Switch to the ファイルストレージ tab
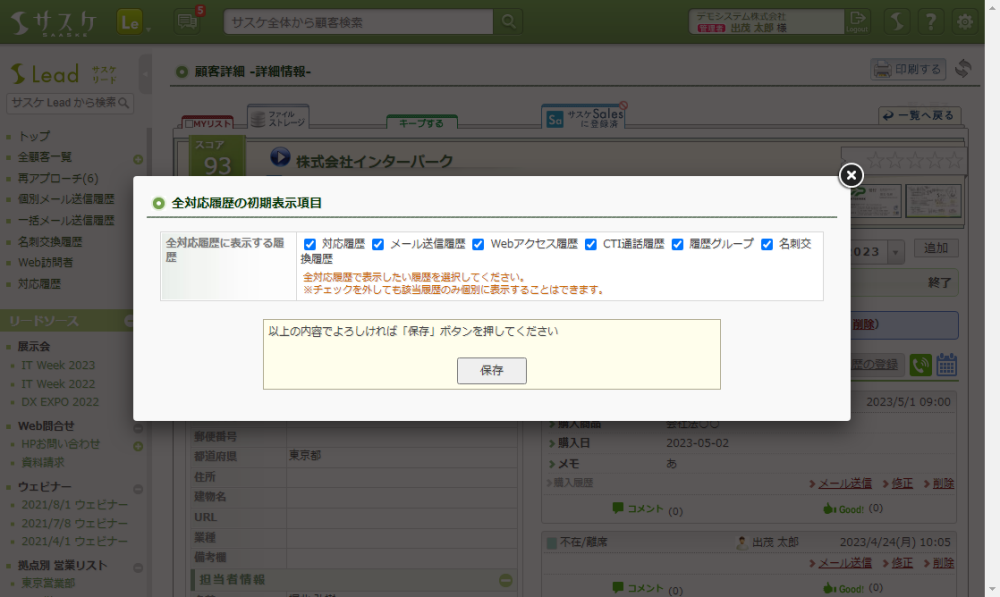The height and width of the screenshot is (597, 1000). click(x=278, y=118)
